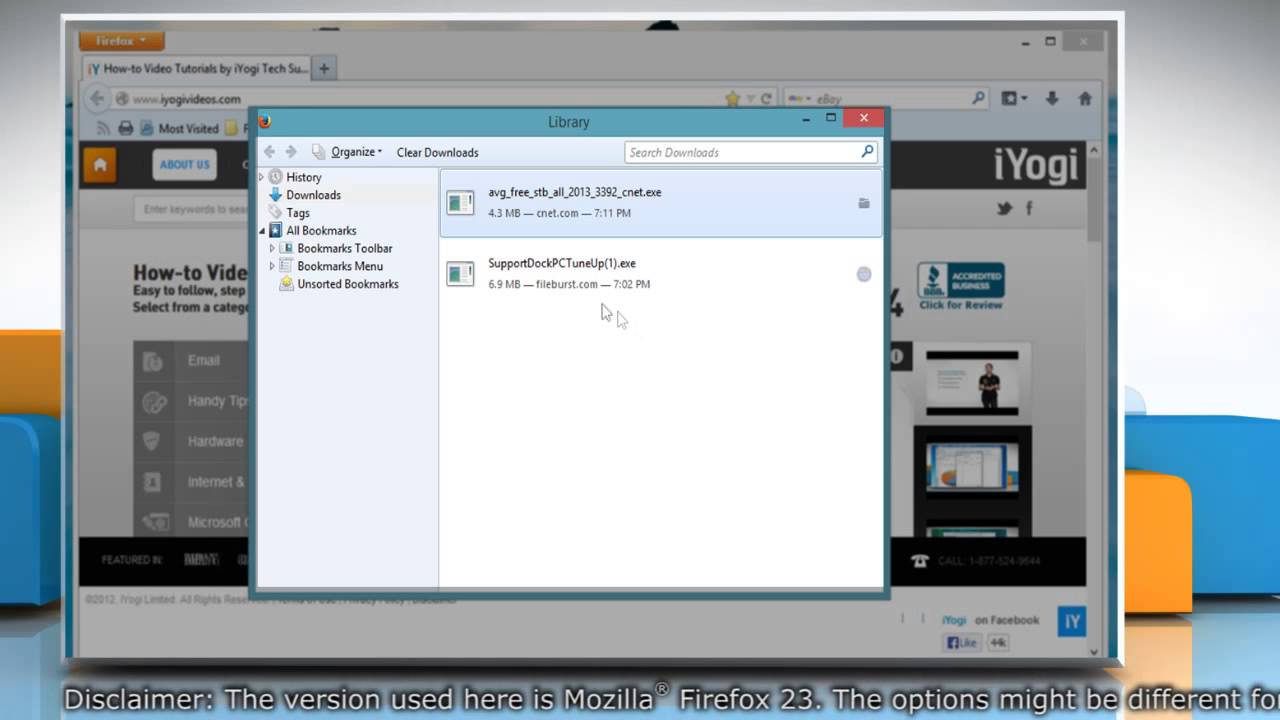The height and width of the screenshot is (720, 1280).
Task: Click the Facebook Like button
Action: [962, 643]
